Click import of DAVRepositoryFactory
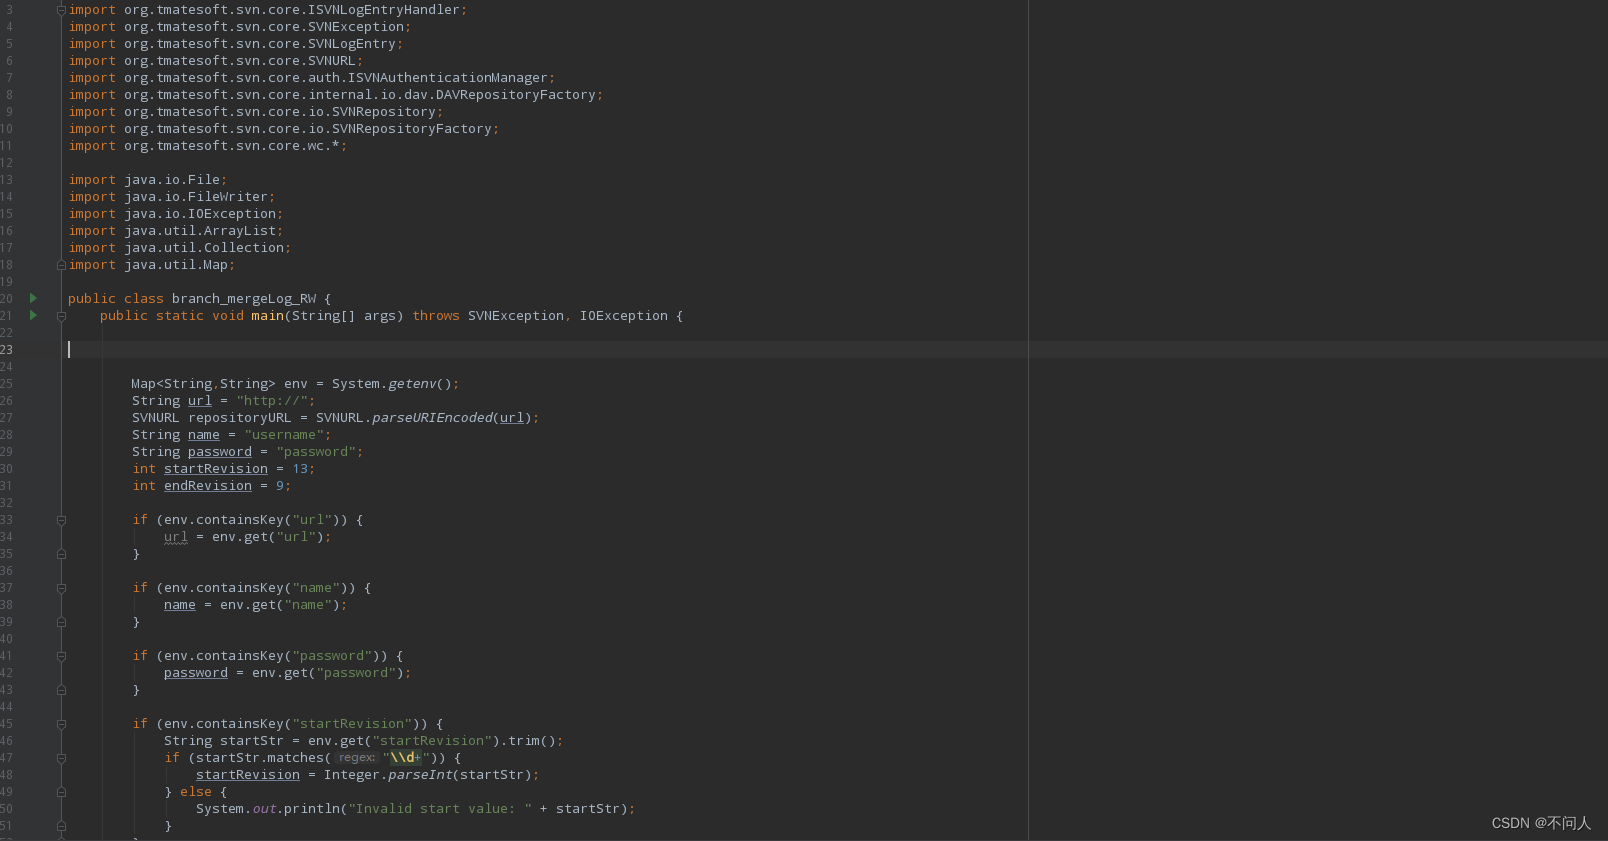The image size is (1608, 841). [x=336, y=95]
